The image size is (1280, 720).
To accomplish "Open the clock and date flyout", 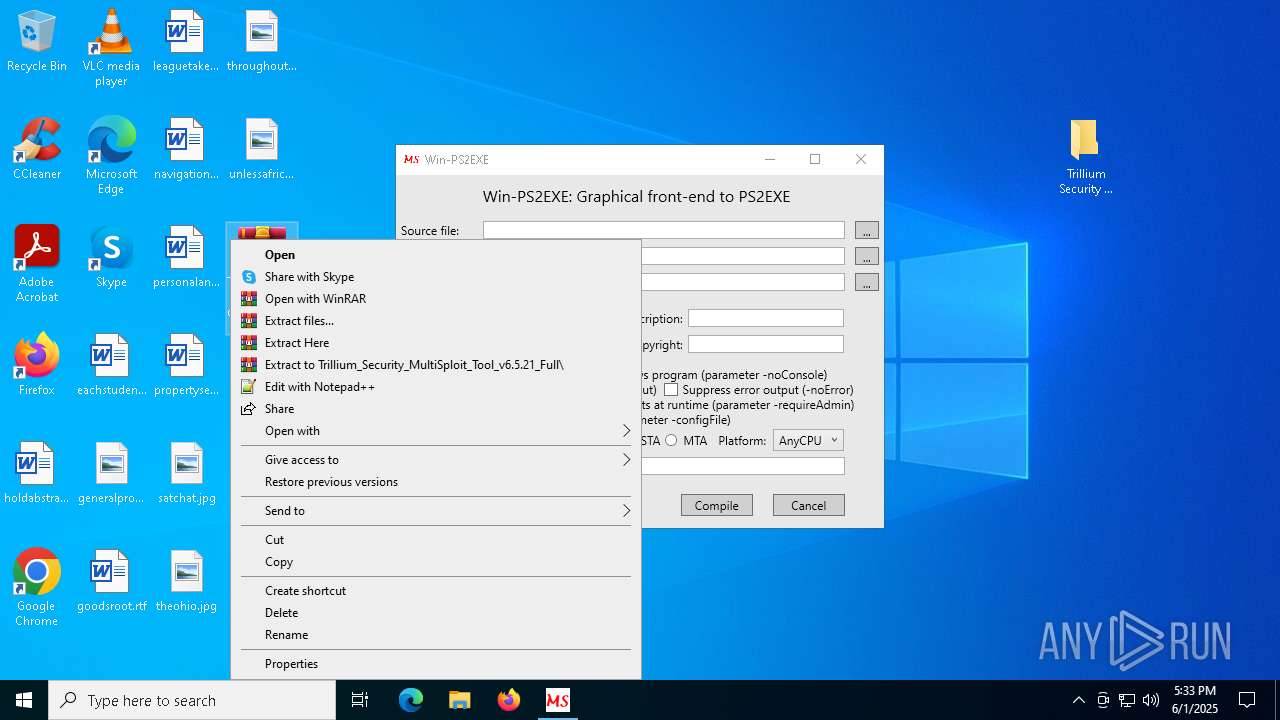I will (x=1195, y=700).
